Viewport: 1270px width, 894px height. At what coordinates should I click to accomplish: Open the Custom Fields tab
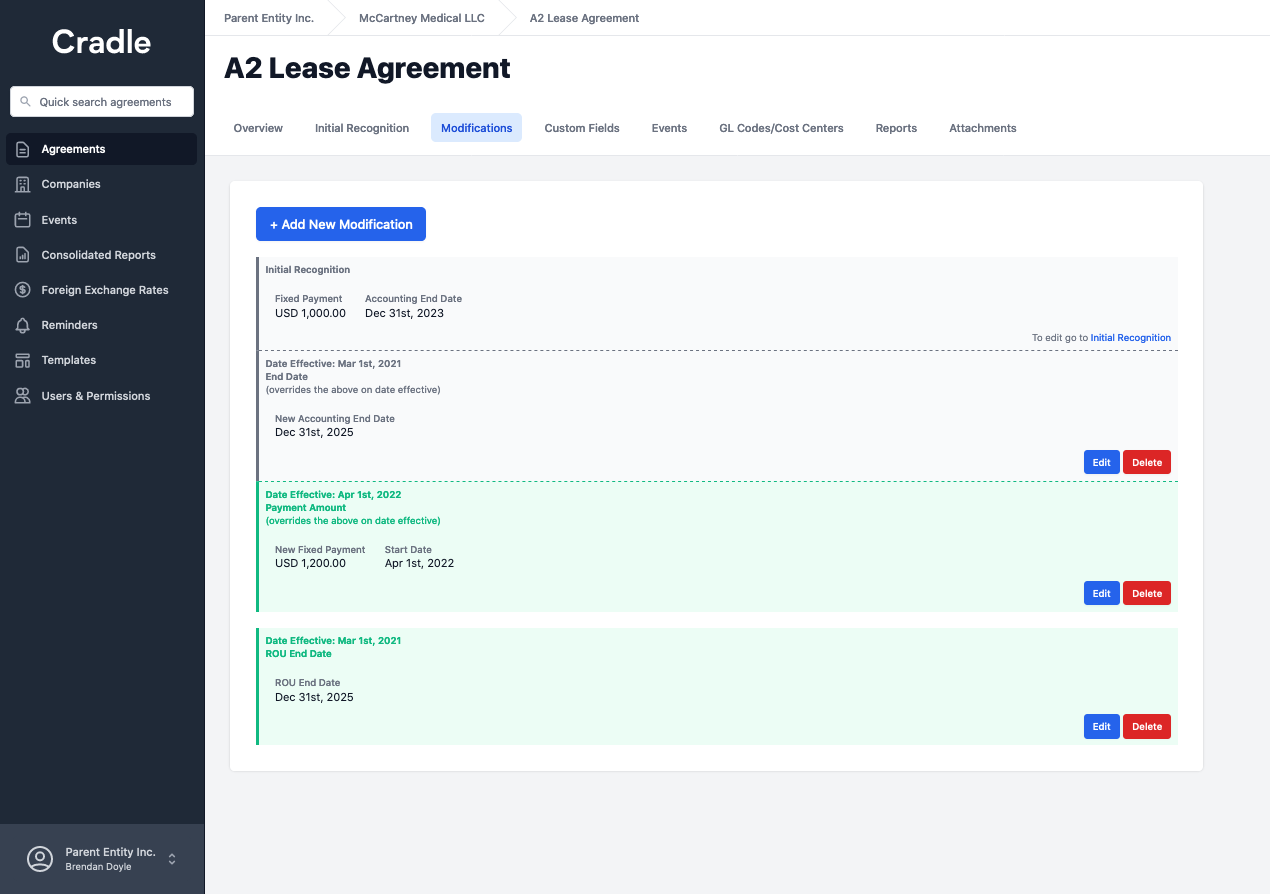[x=581, y=128]
